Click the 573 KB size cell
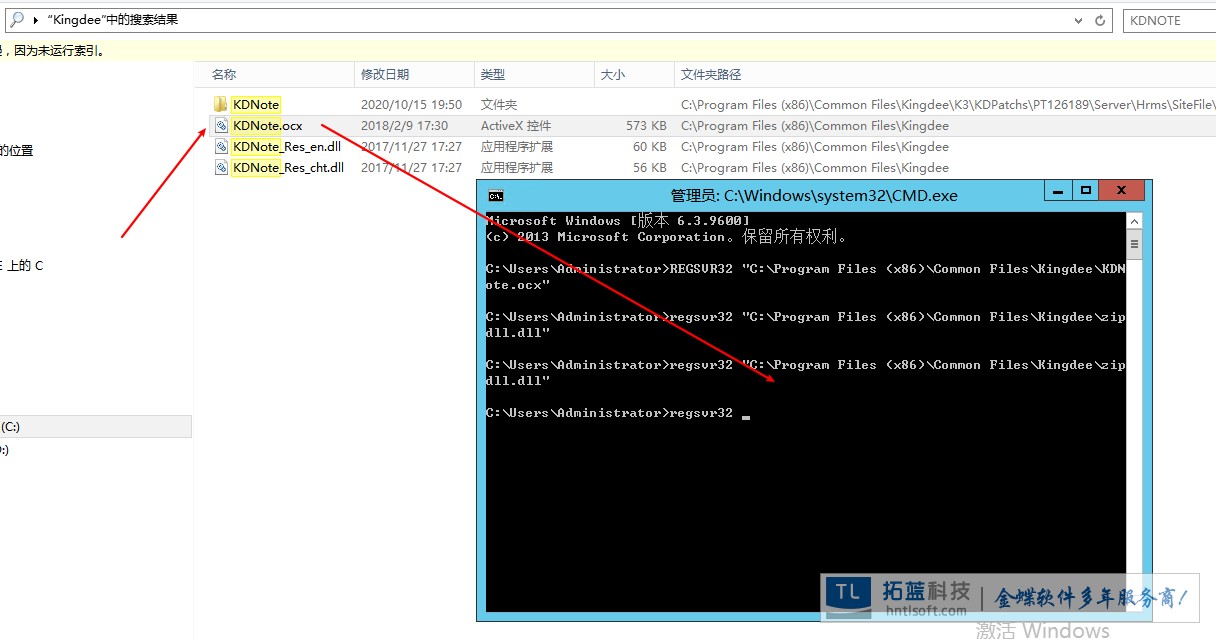The width and height of the screenshot is (1216, 639). [x=646, y=126]
